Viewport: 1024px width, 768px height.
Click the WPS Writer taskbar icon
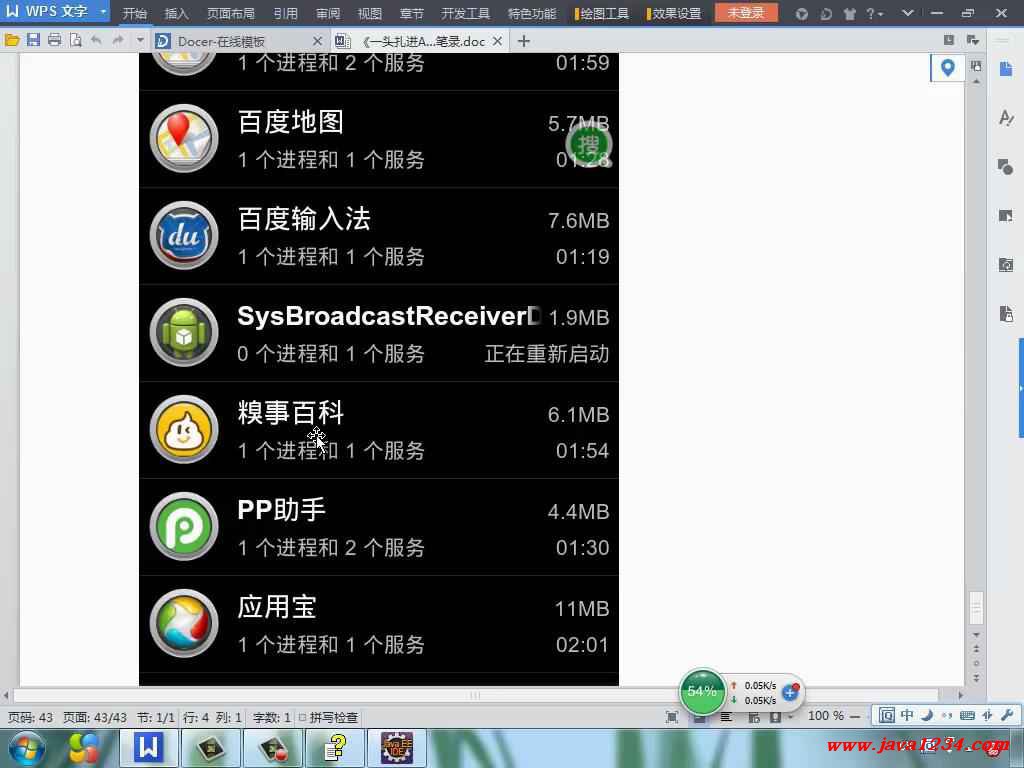[x=148, y=748]
